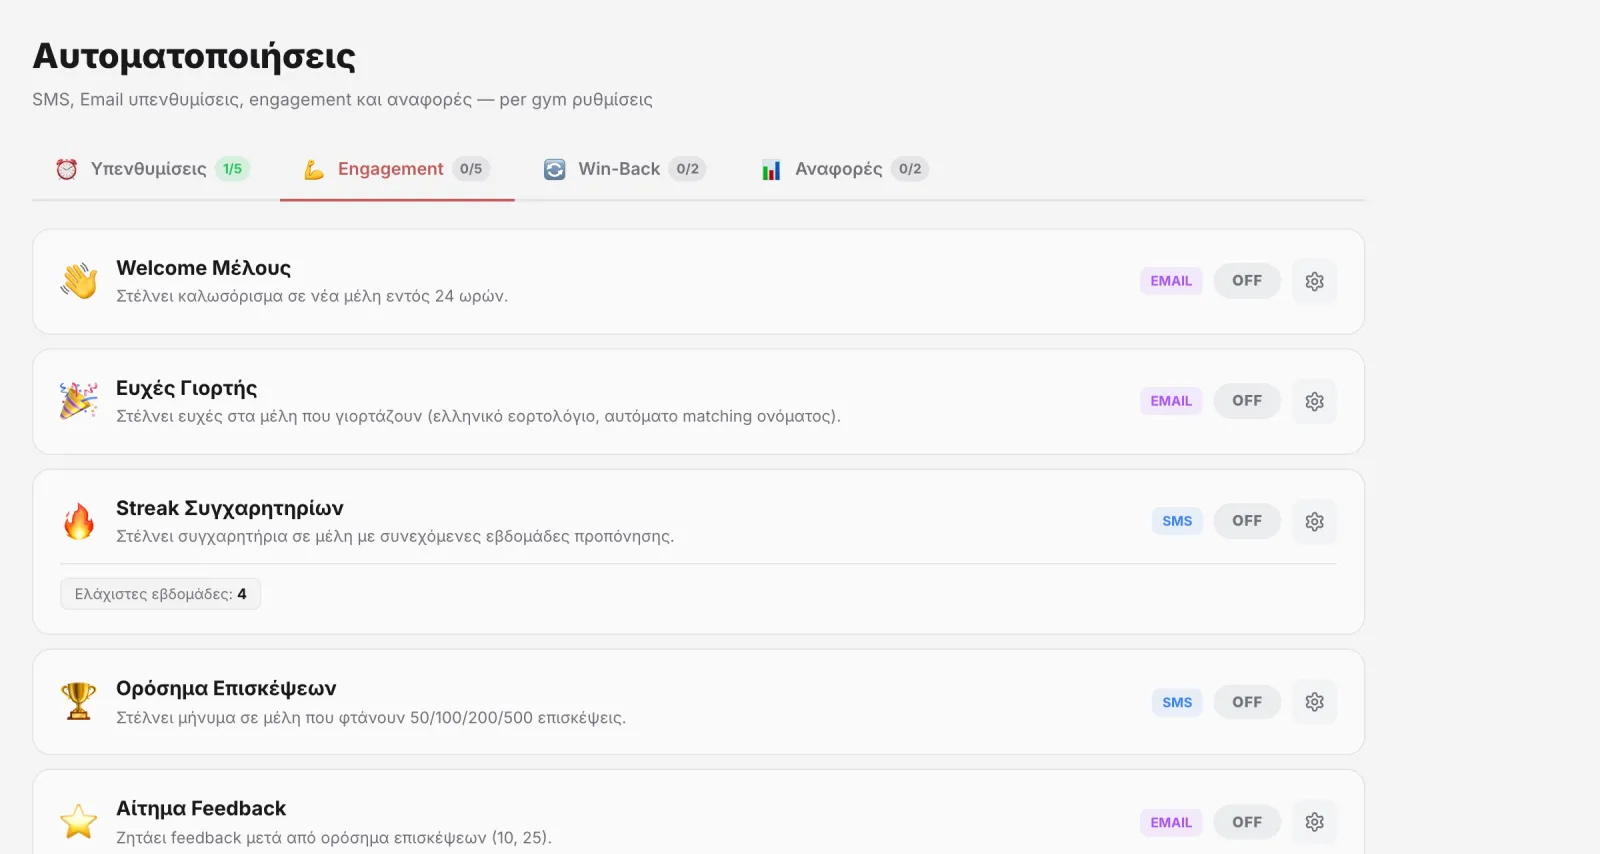Open the Win-Back tab
The width and height of the screenshot is (1600, 854).
[x=625, y=169]
